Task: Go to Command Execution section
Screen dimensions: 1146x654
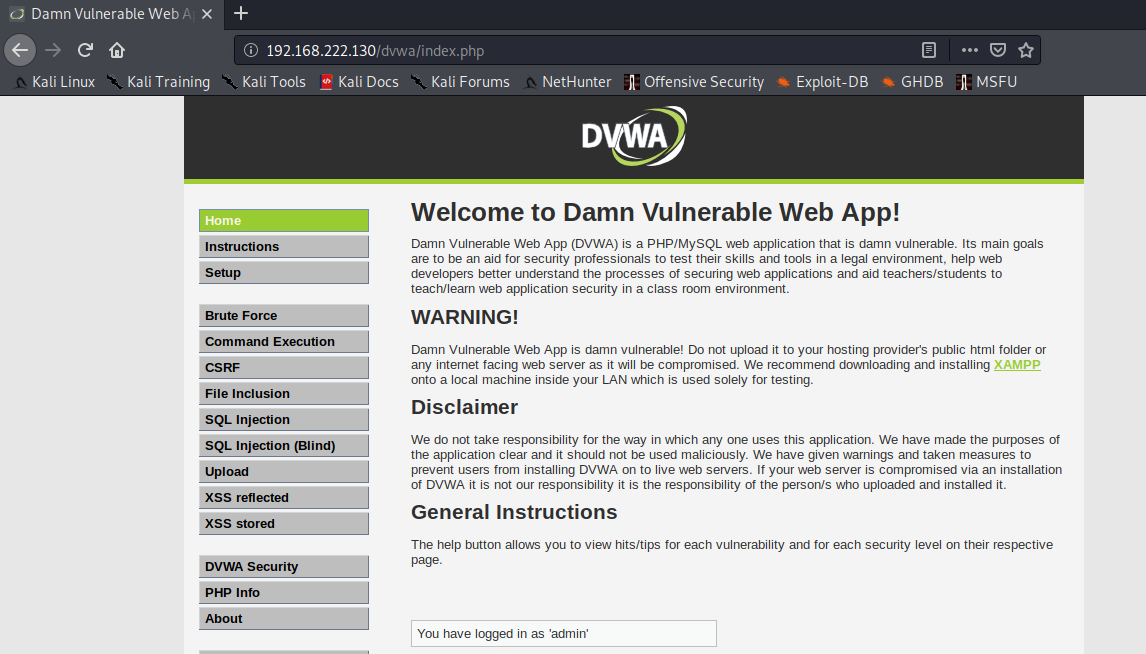Action: coord(284,341)
